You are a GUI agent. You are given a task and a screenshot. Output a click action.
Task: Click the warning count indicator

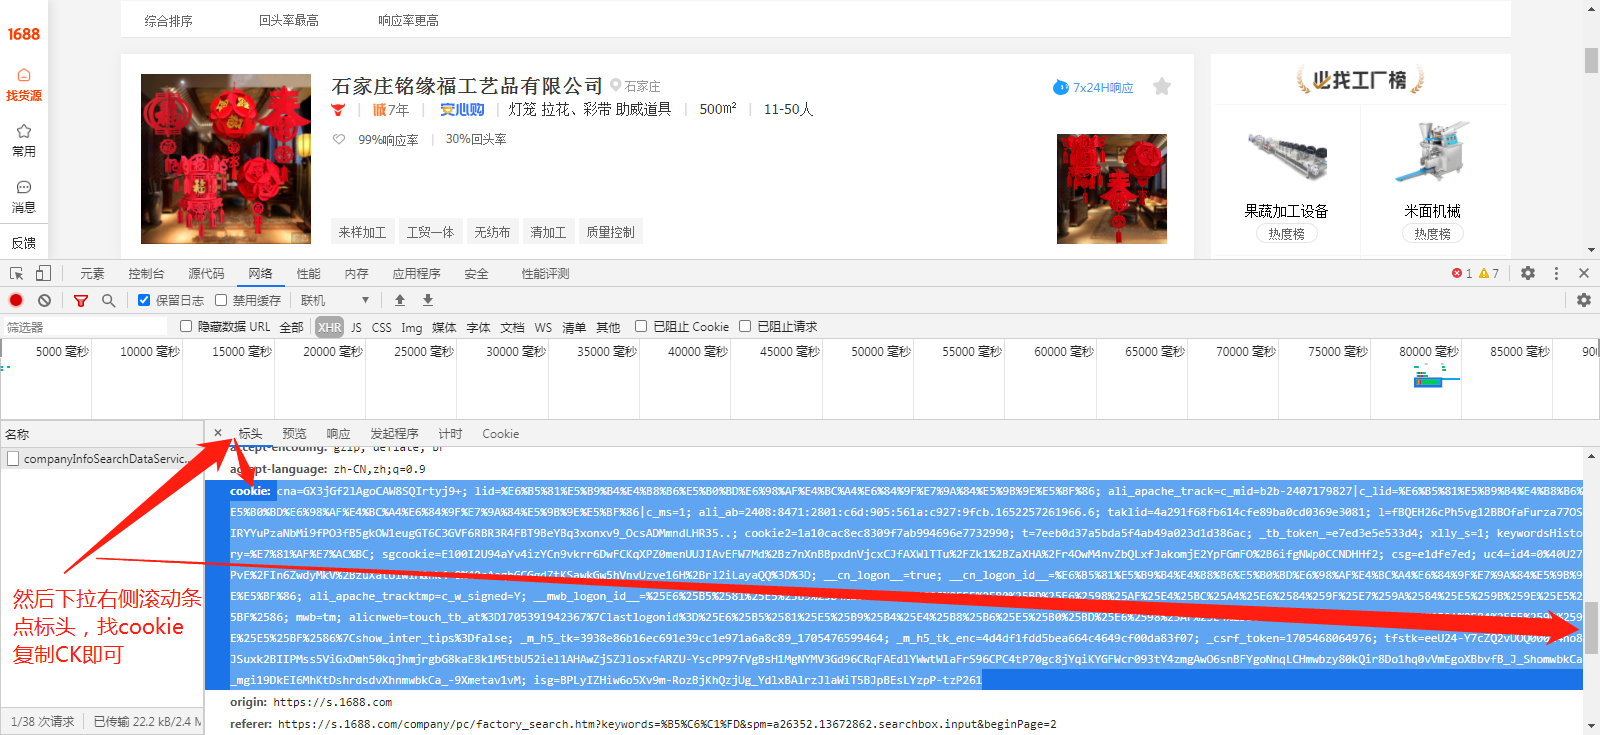1489,273
